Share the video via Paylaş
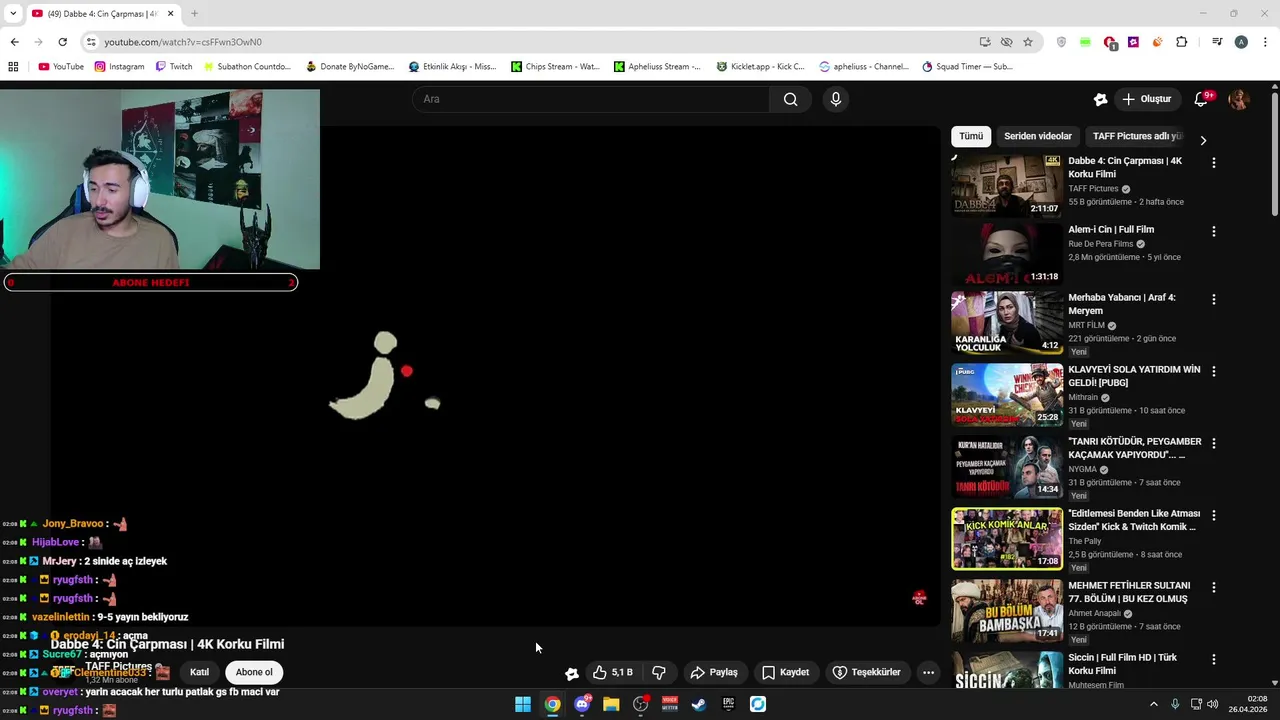The width and height of the screenshot is (1280, 720). 714,672
